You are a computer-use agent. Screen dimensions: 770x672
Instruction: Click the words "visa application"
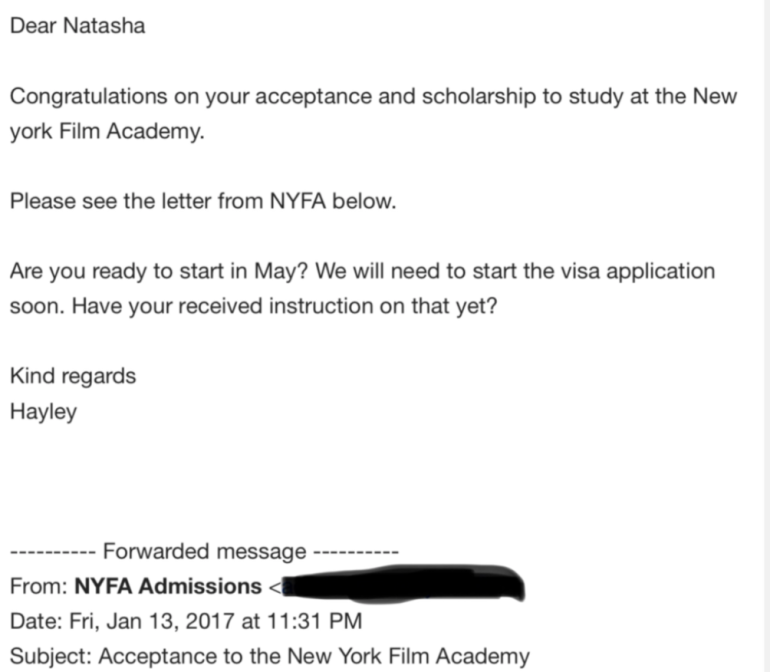tap(638, 272)
